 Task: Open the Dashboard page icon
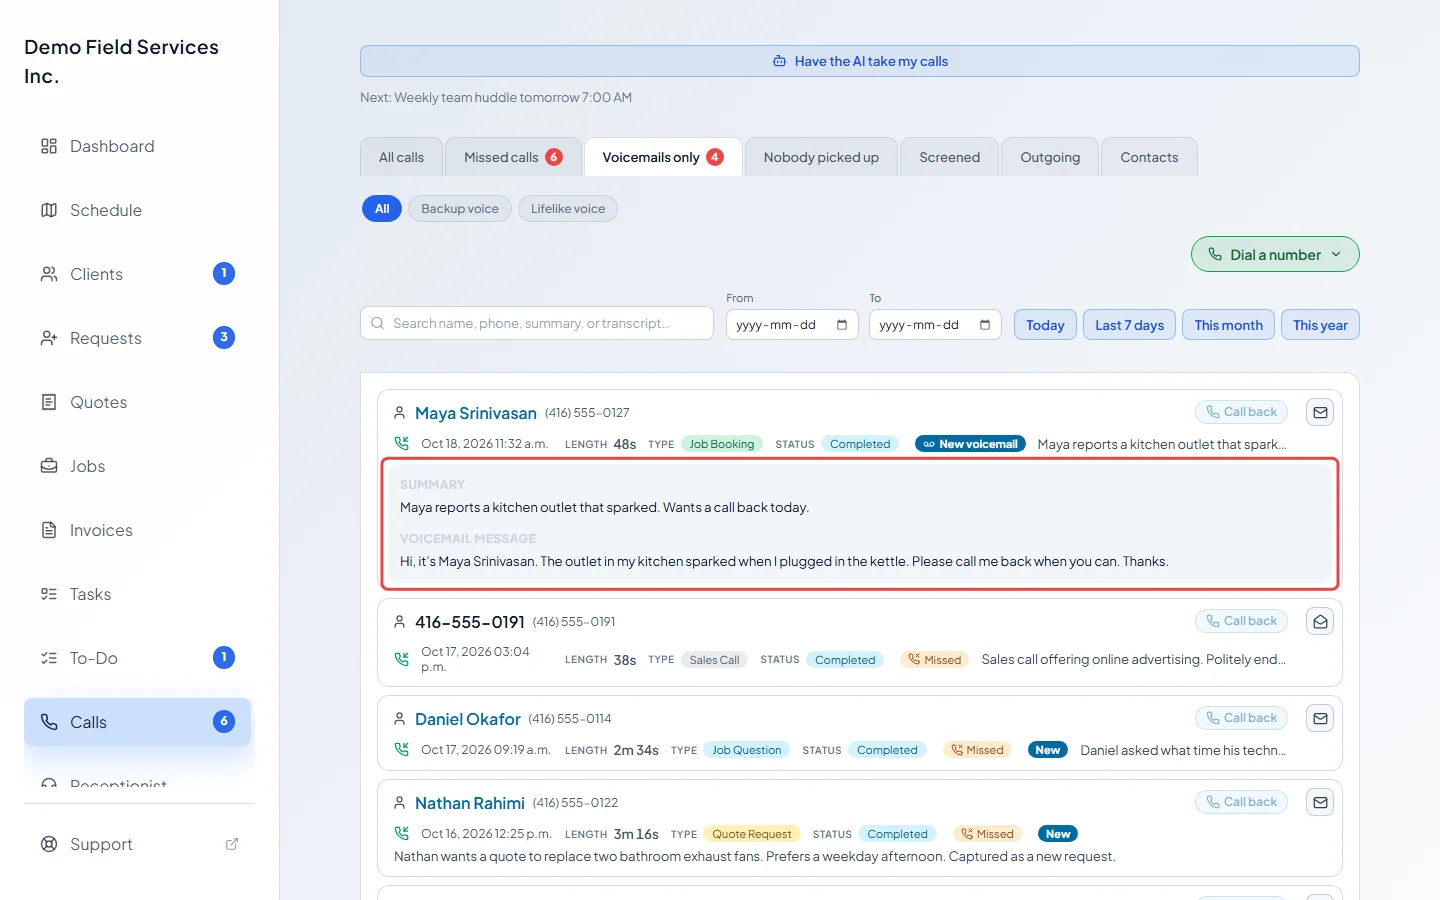[49, 146]
